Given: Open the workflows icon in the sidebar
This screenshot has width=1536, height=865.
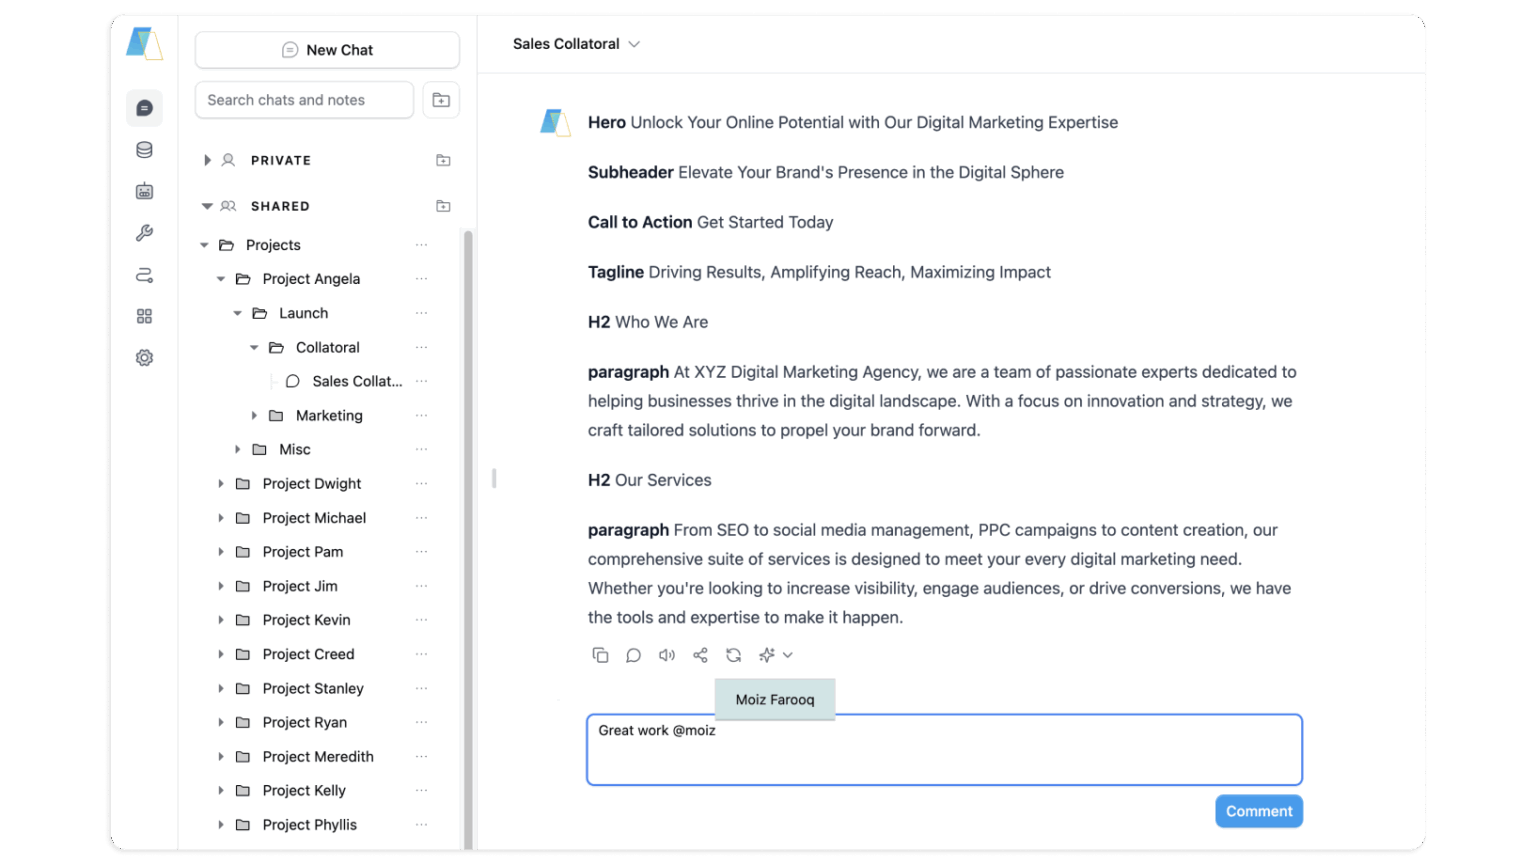Looking at the screenshot, I should pos(144,274).
